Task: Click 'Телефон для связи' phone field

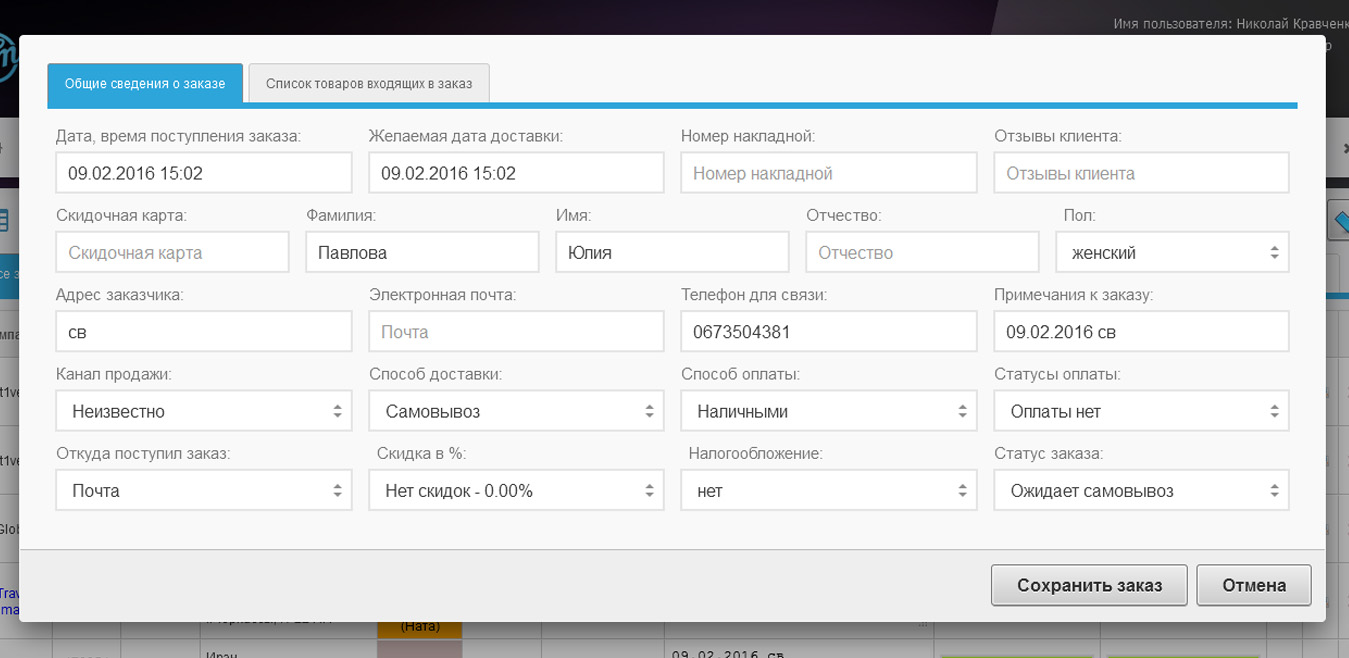Action: point(828,332)
